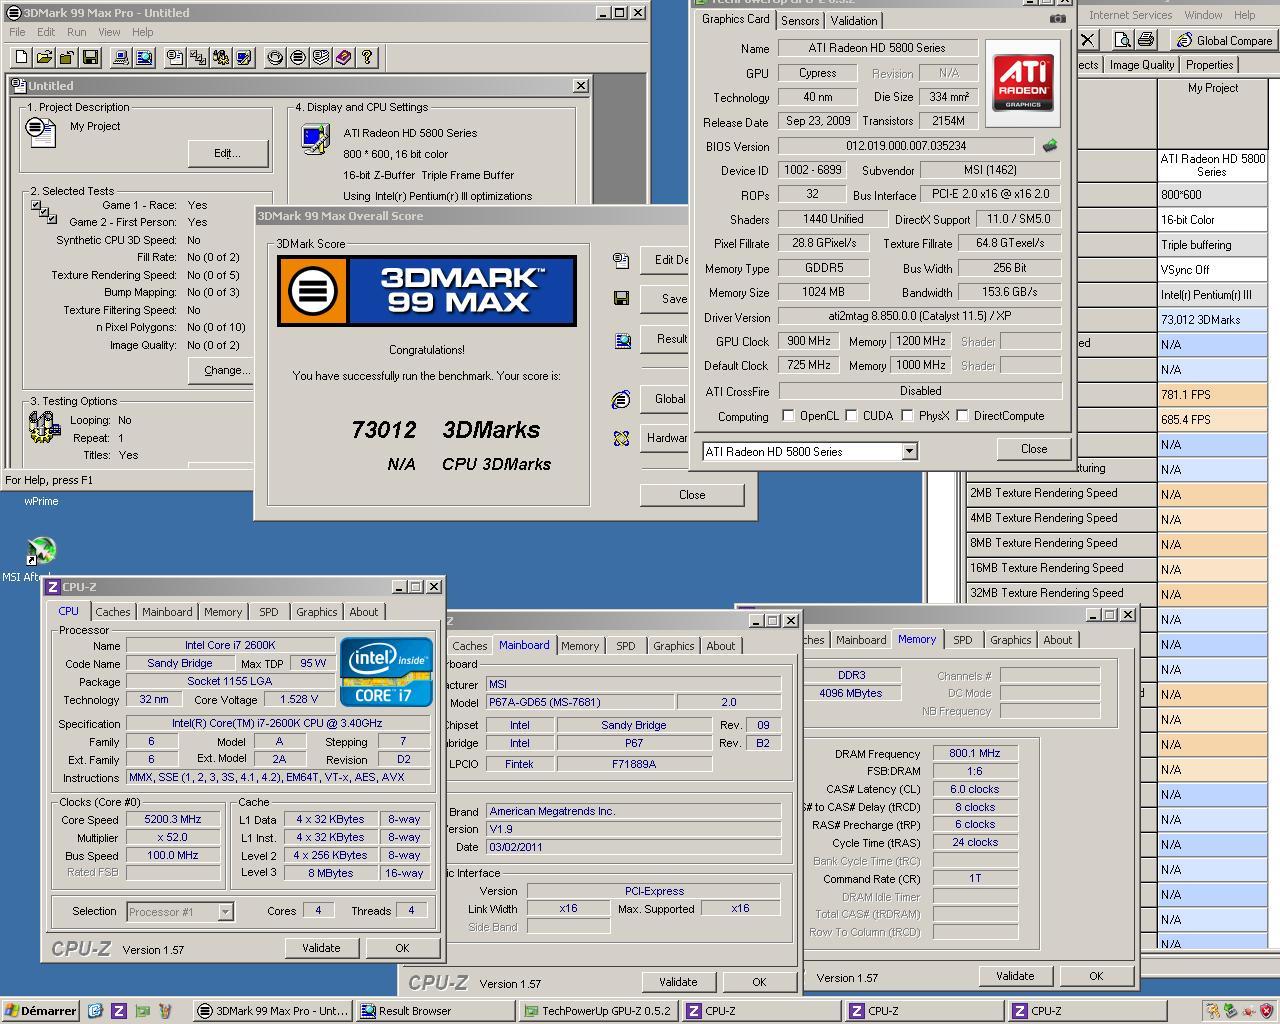Enable the OpenCL checkbox in GPU-Z

click(788, 416)
